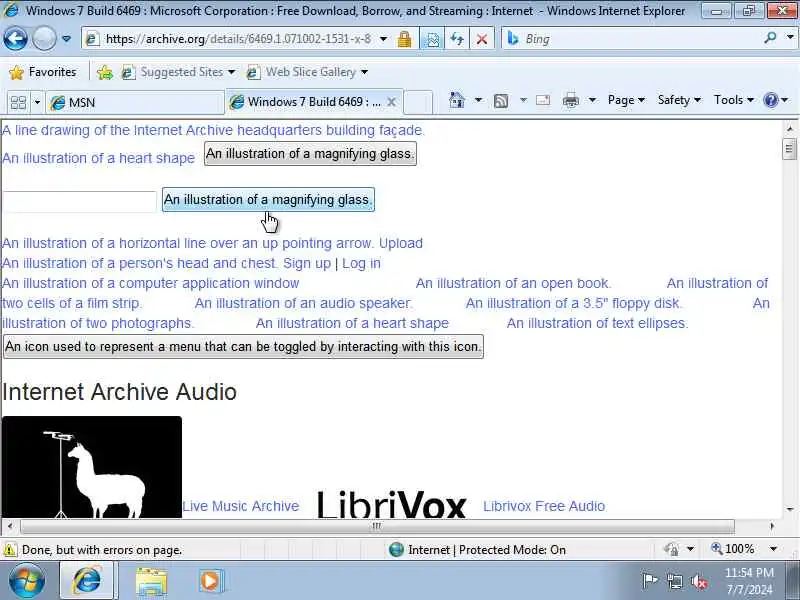800x600 pixels.
Task: Click the llama Live Music thumbnail
Action: (x=92, y=467)
